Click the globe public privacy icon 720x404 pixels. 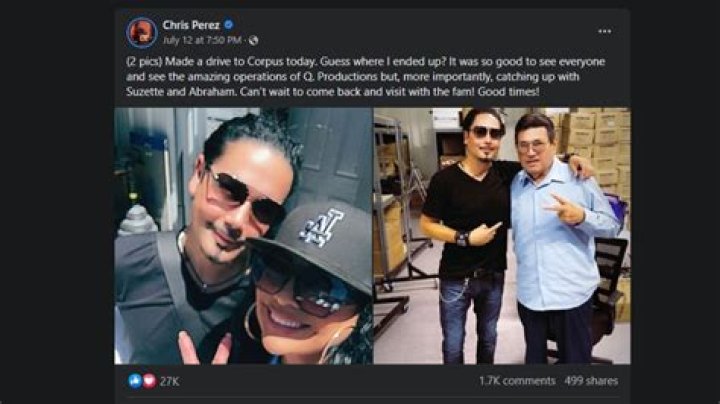pyautogui.click(x=253, y=40)
